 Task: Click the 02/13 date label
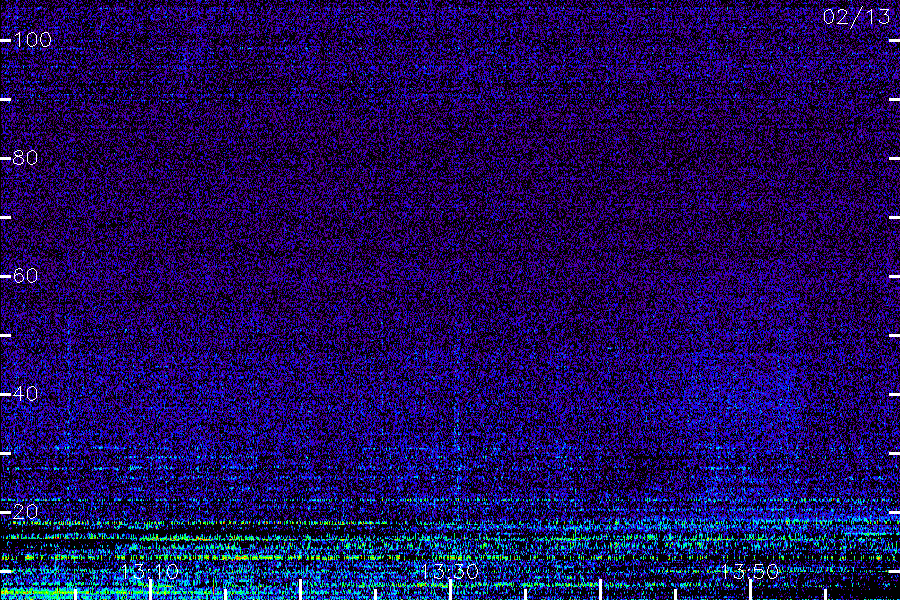[856, 17]
